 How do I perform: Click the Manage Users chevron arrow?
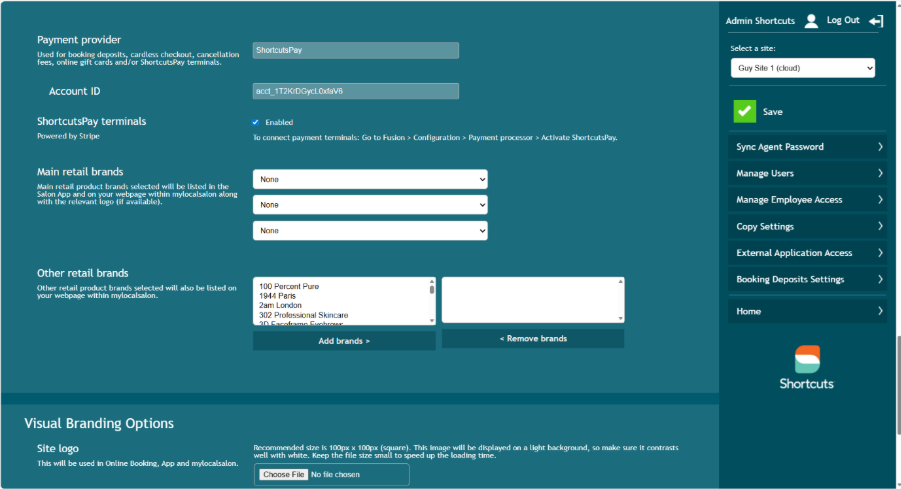tap(880, 173)
